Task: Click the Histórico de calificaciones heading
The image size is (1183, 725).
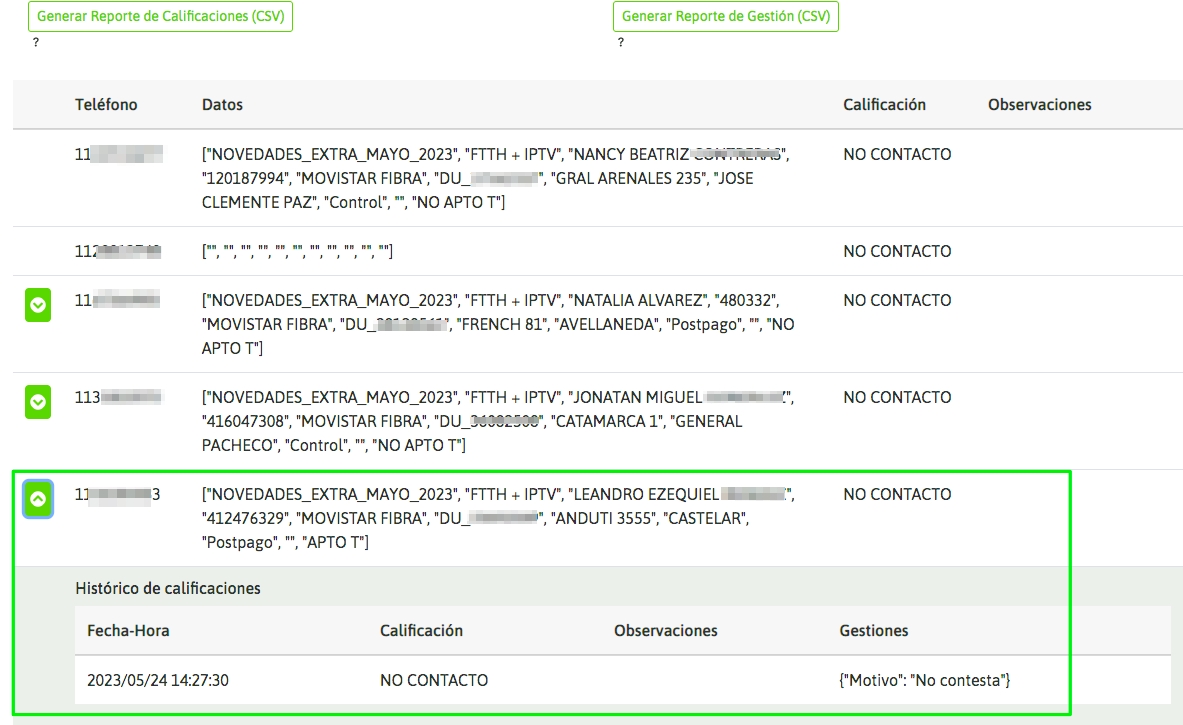Action: coord(168,589)
